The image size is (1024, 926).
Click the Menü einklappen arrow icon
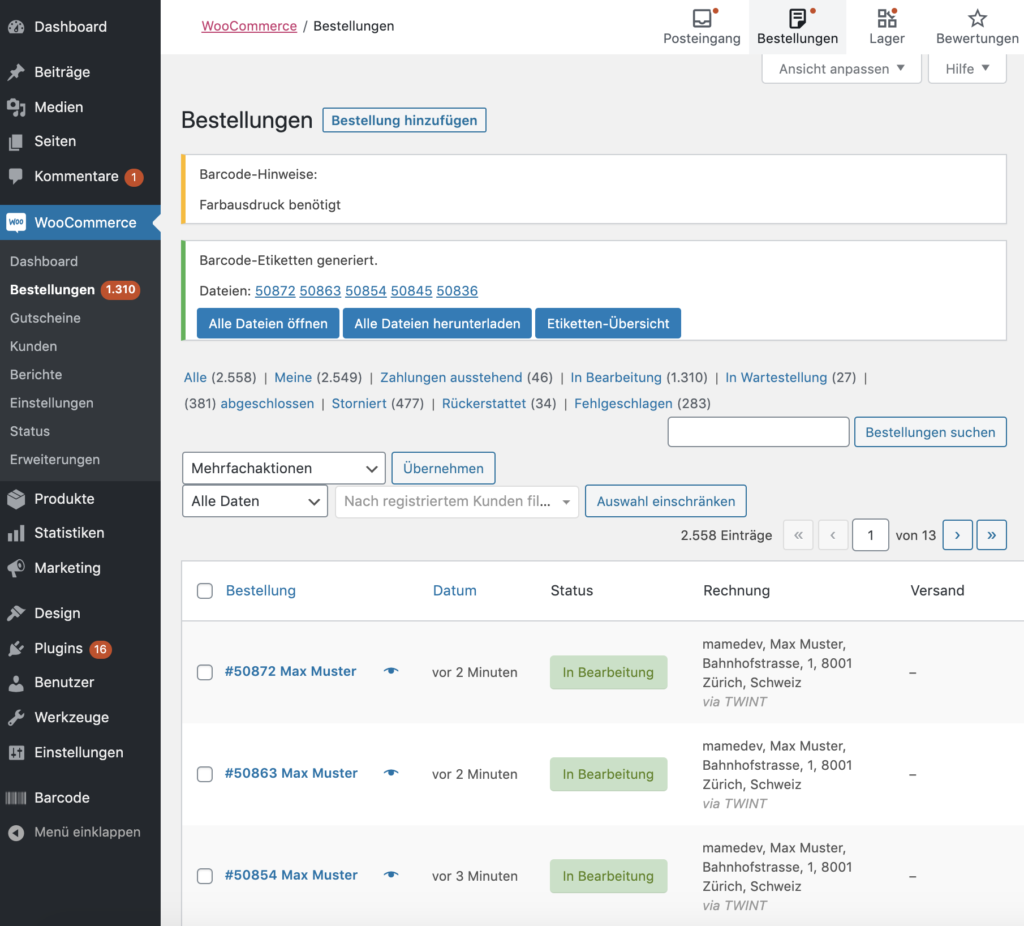[x=16, y=833]
